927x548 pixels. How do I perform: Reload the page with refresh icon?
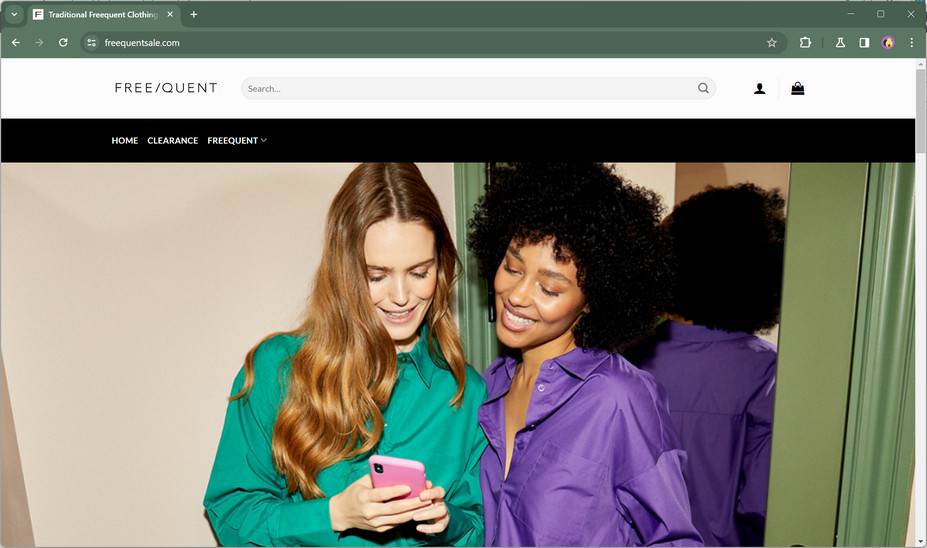(63, 43)
